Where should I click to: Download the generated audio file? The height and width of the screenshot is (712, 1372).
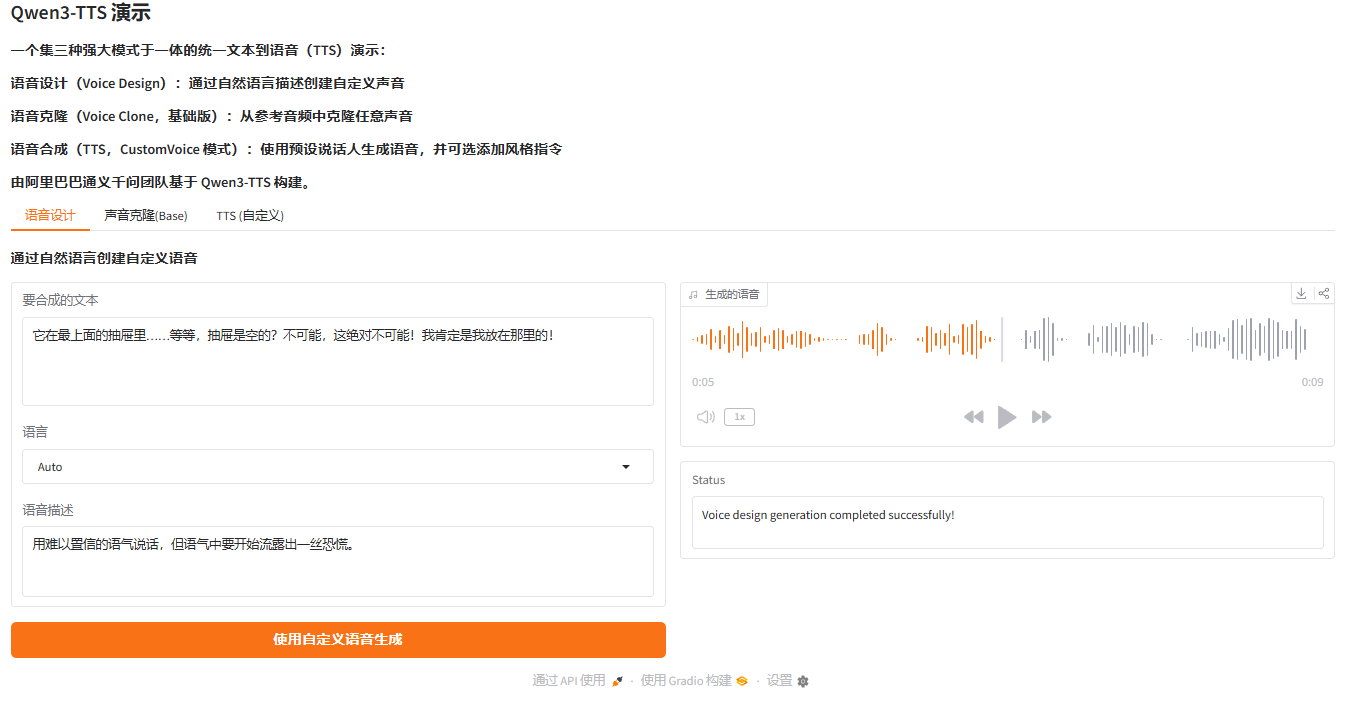click(1301, 292)
